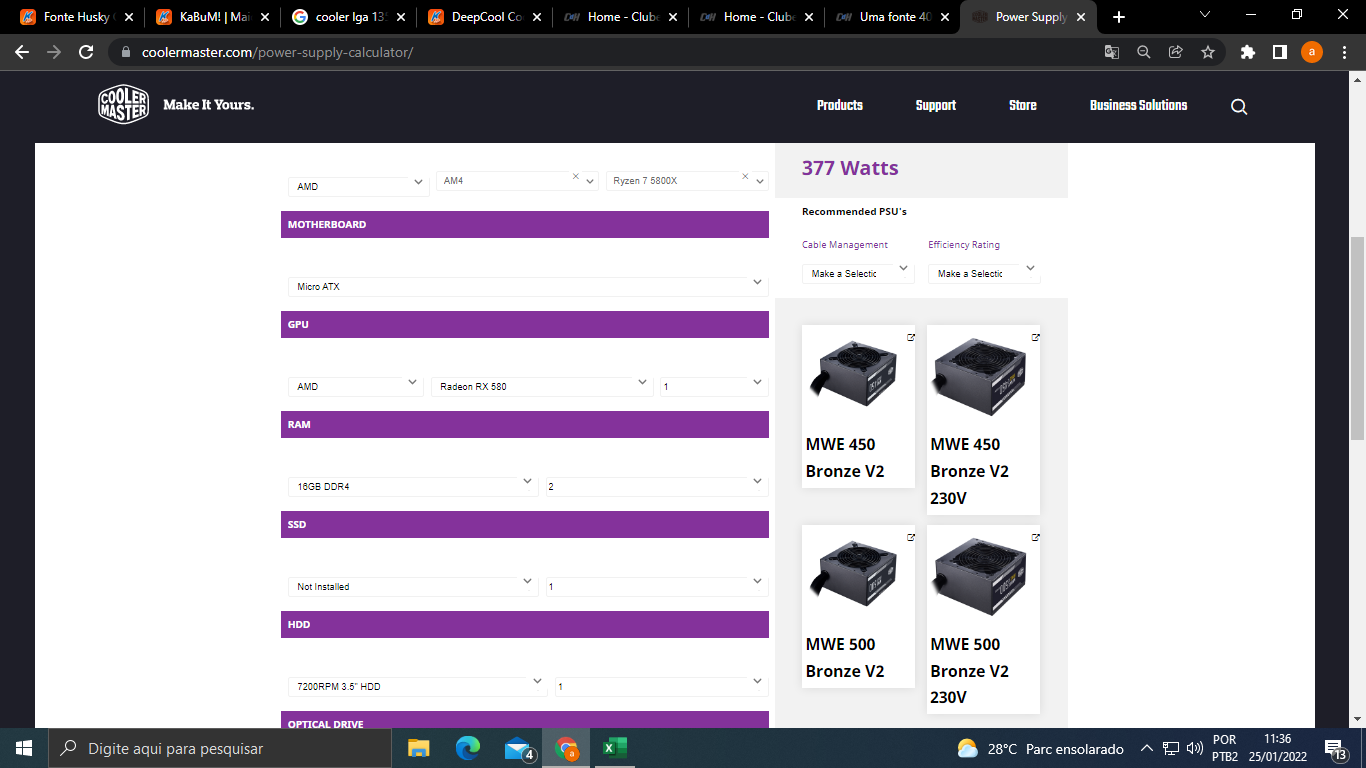Open Mail app from taskbar
The width and height of the screenshot is (1366, 768).
(517, 748)
